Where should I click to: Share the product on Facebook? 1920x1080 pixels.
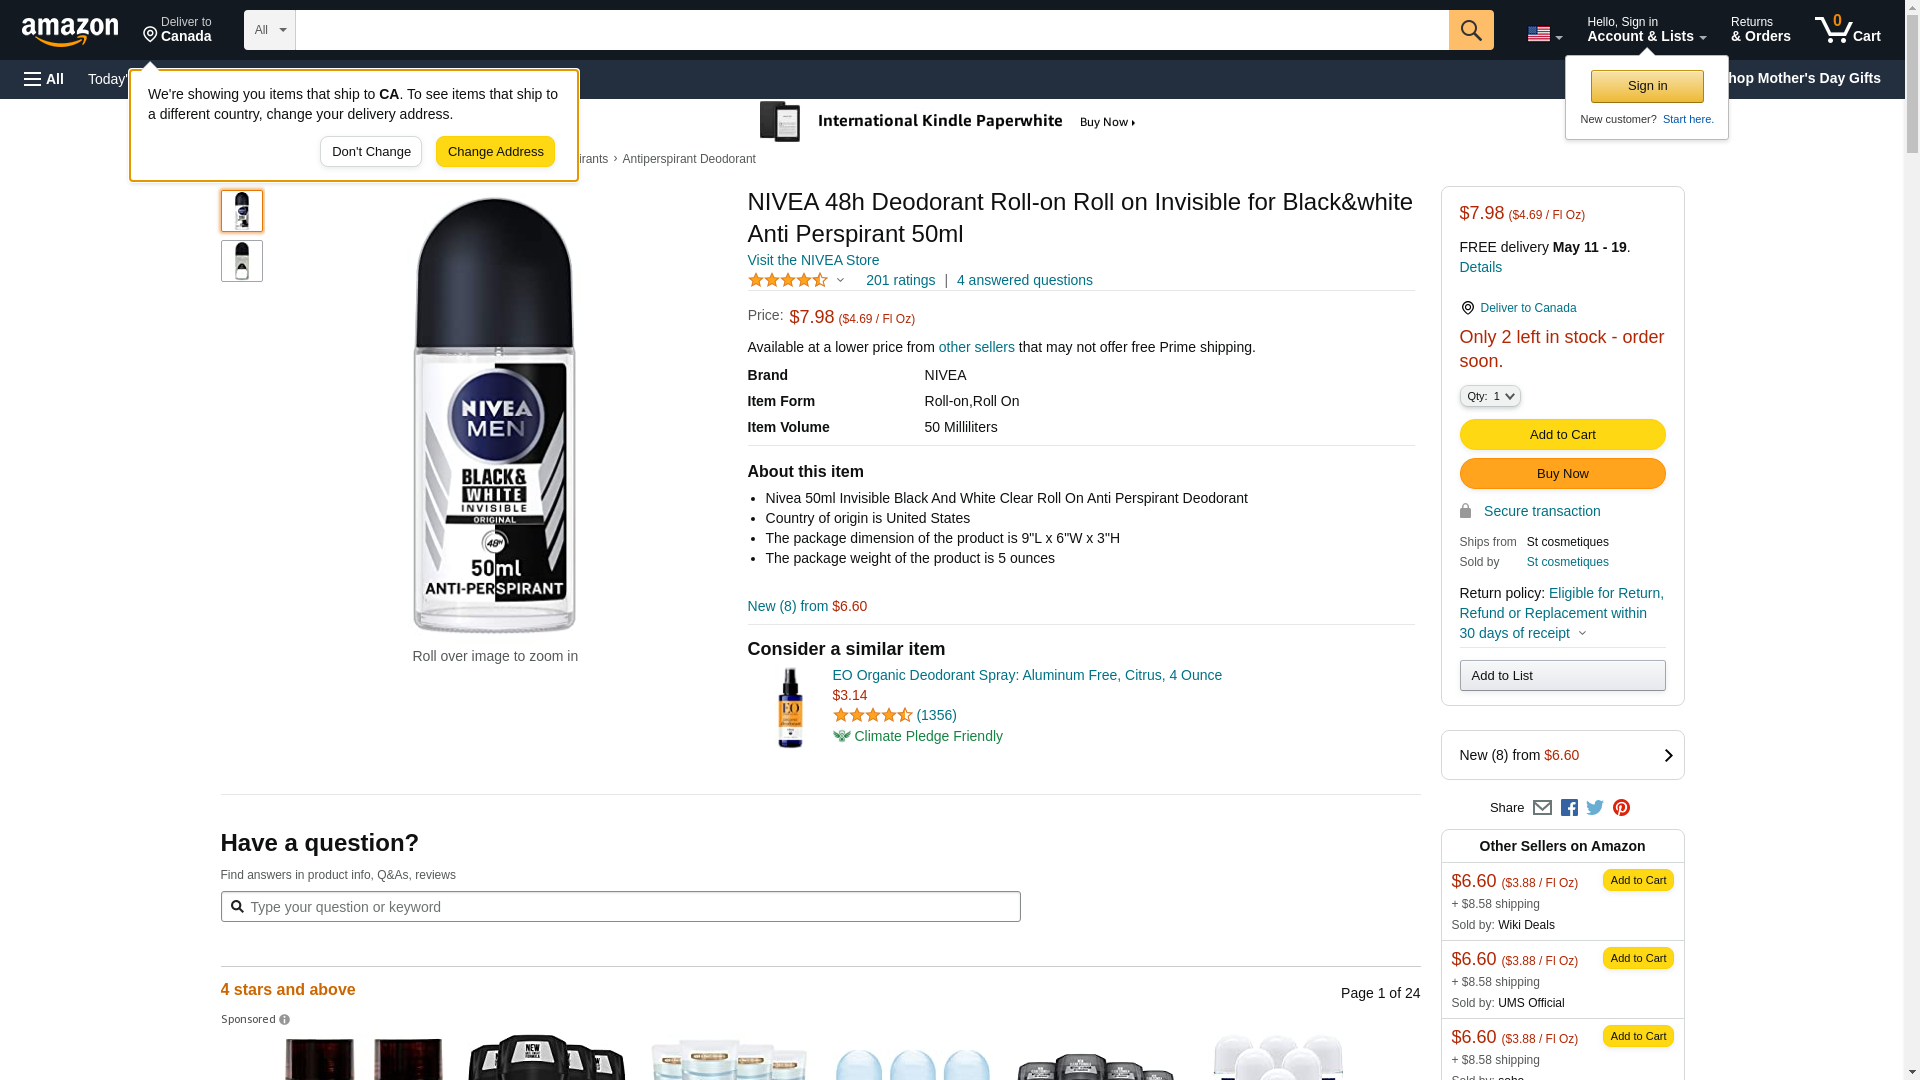[x=1569, y=808]
